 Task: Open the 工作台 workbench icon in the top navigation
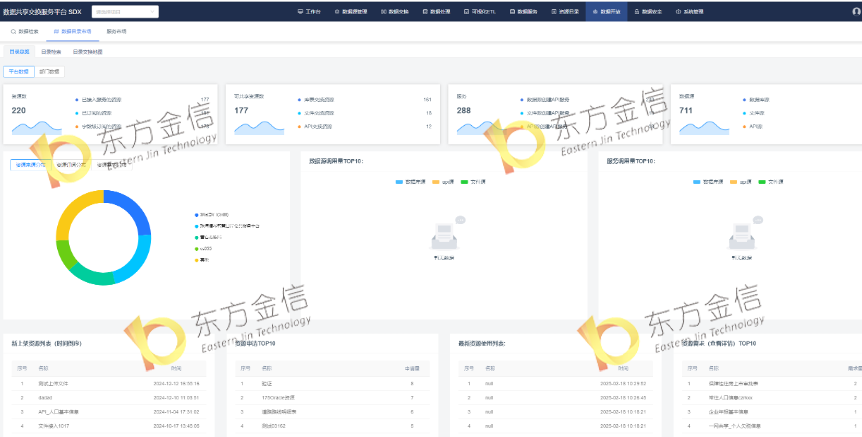coord(300,12)
